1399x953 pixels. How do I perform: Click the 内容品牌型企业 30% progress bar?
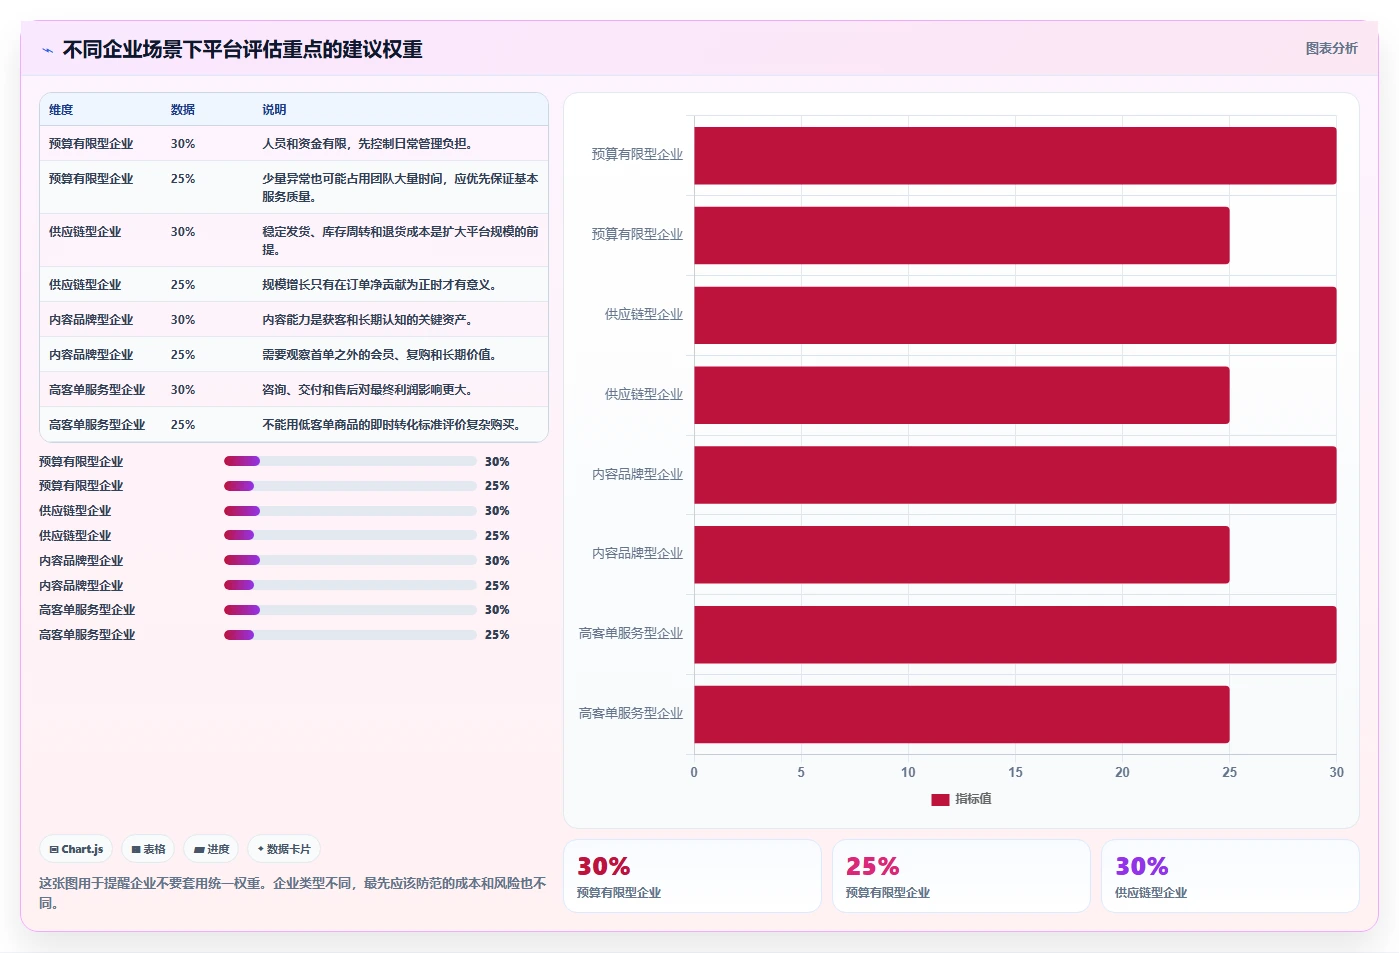[x=350, y=560]
